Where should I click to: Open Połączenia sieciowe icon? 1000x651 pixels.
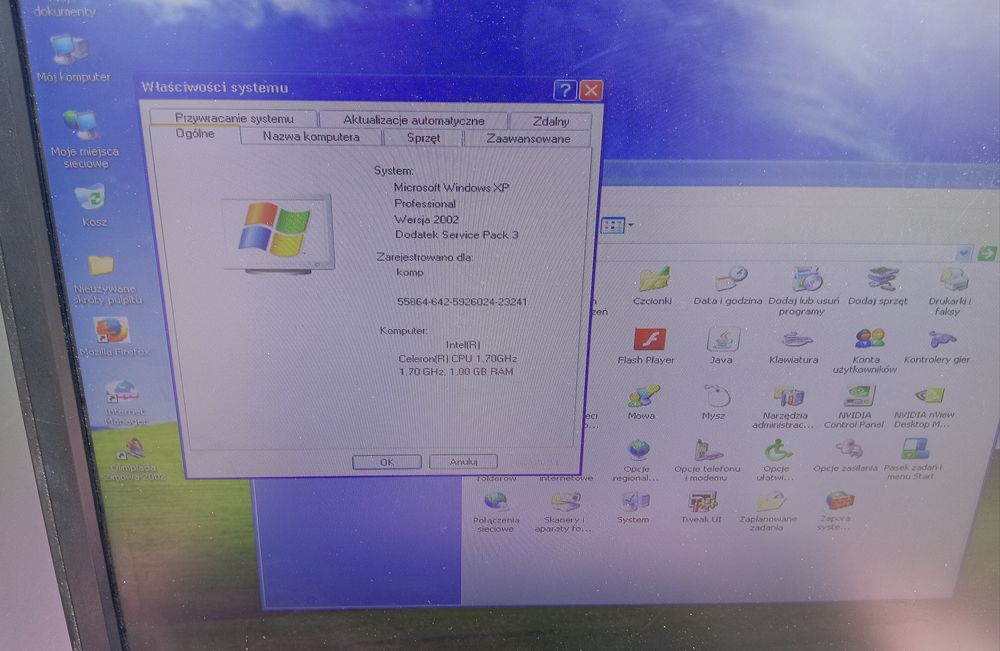(x=496, y=512)
